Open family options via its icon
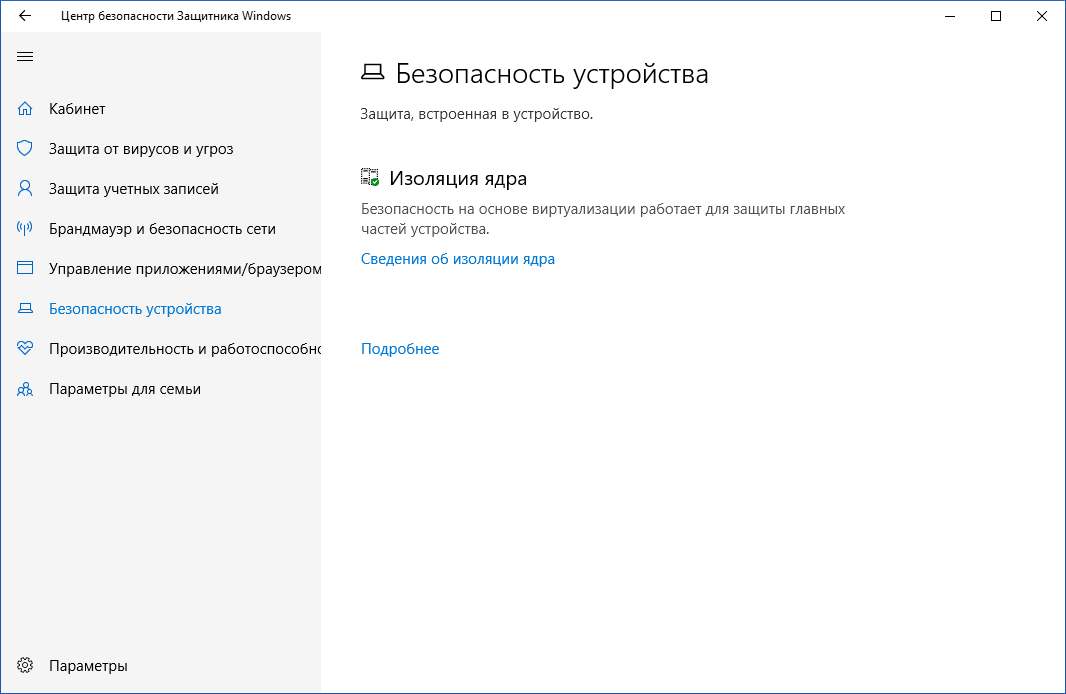Image resolution: width=1066 pixels, height=694 pixels. (24, 388)
